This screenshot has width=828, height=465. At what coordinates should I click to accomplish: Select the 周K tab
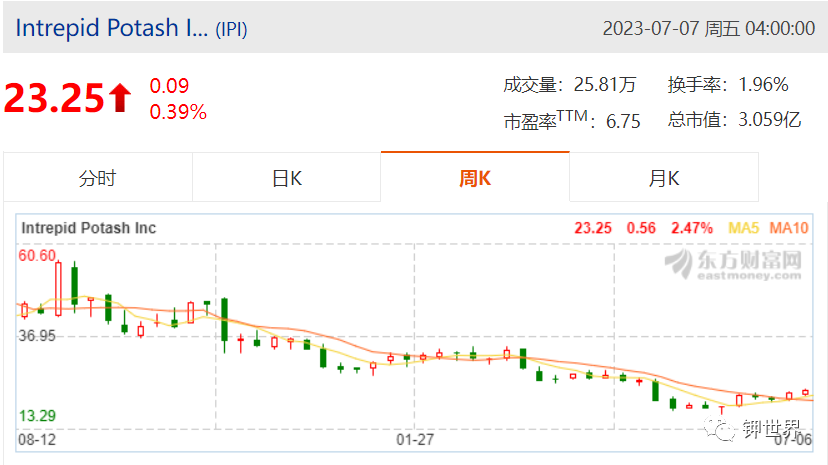coord(475,178)
